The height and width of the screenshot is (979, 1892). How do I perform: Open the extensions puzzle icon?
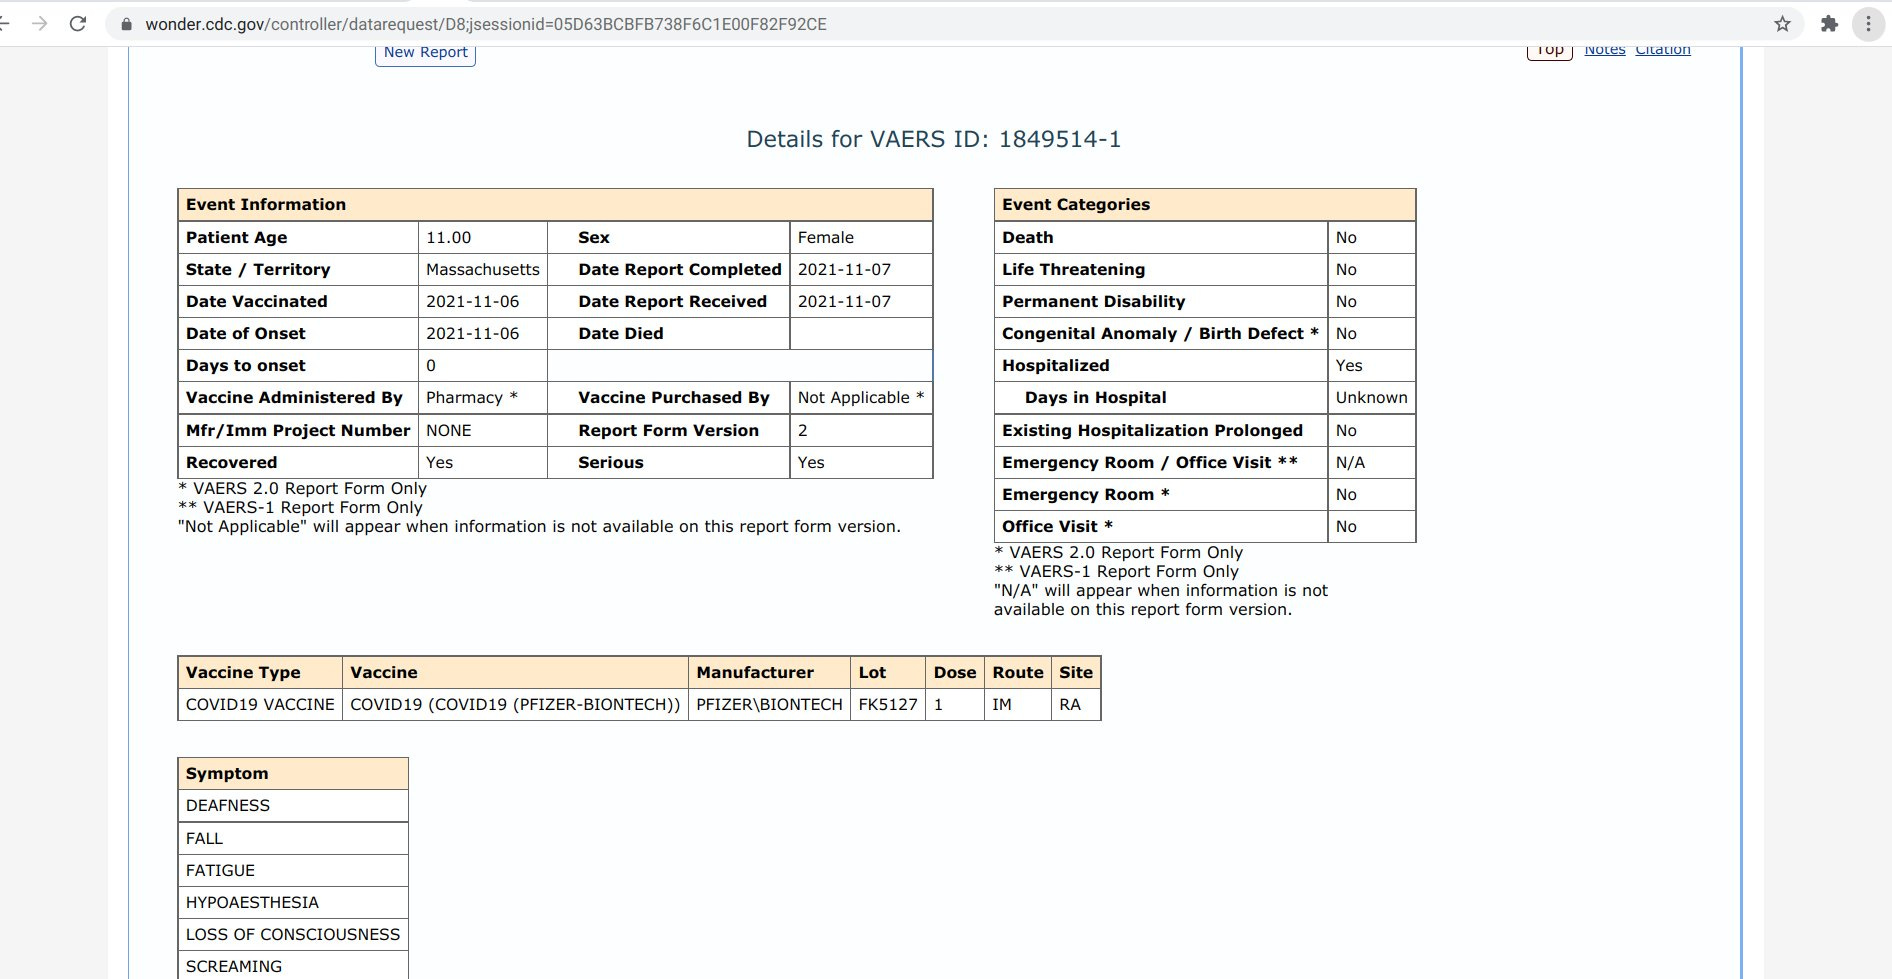[1829, 24]
